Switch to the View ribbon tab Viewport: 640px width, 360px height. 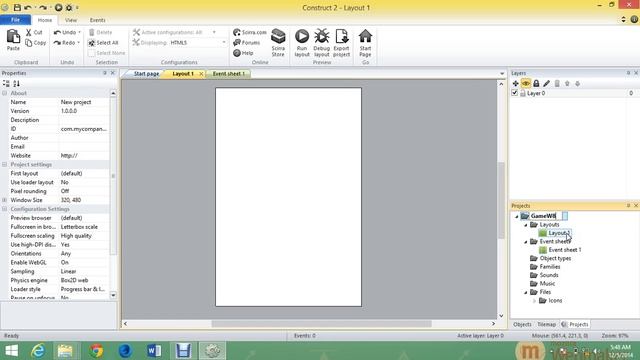[71, 20]
